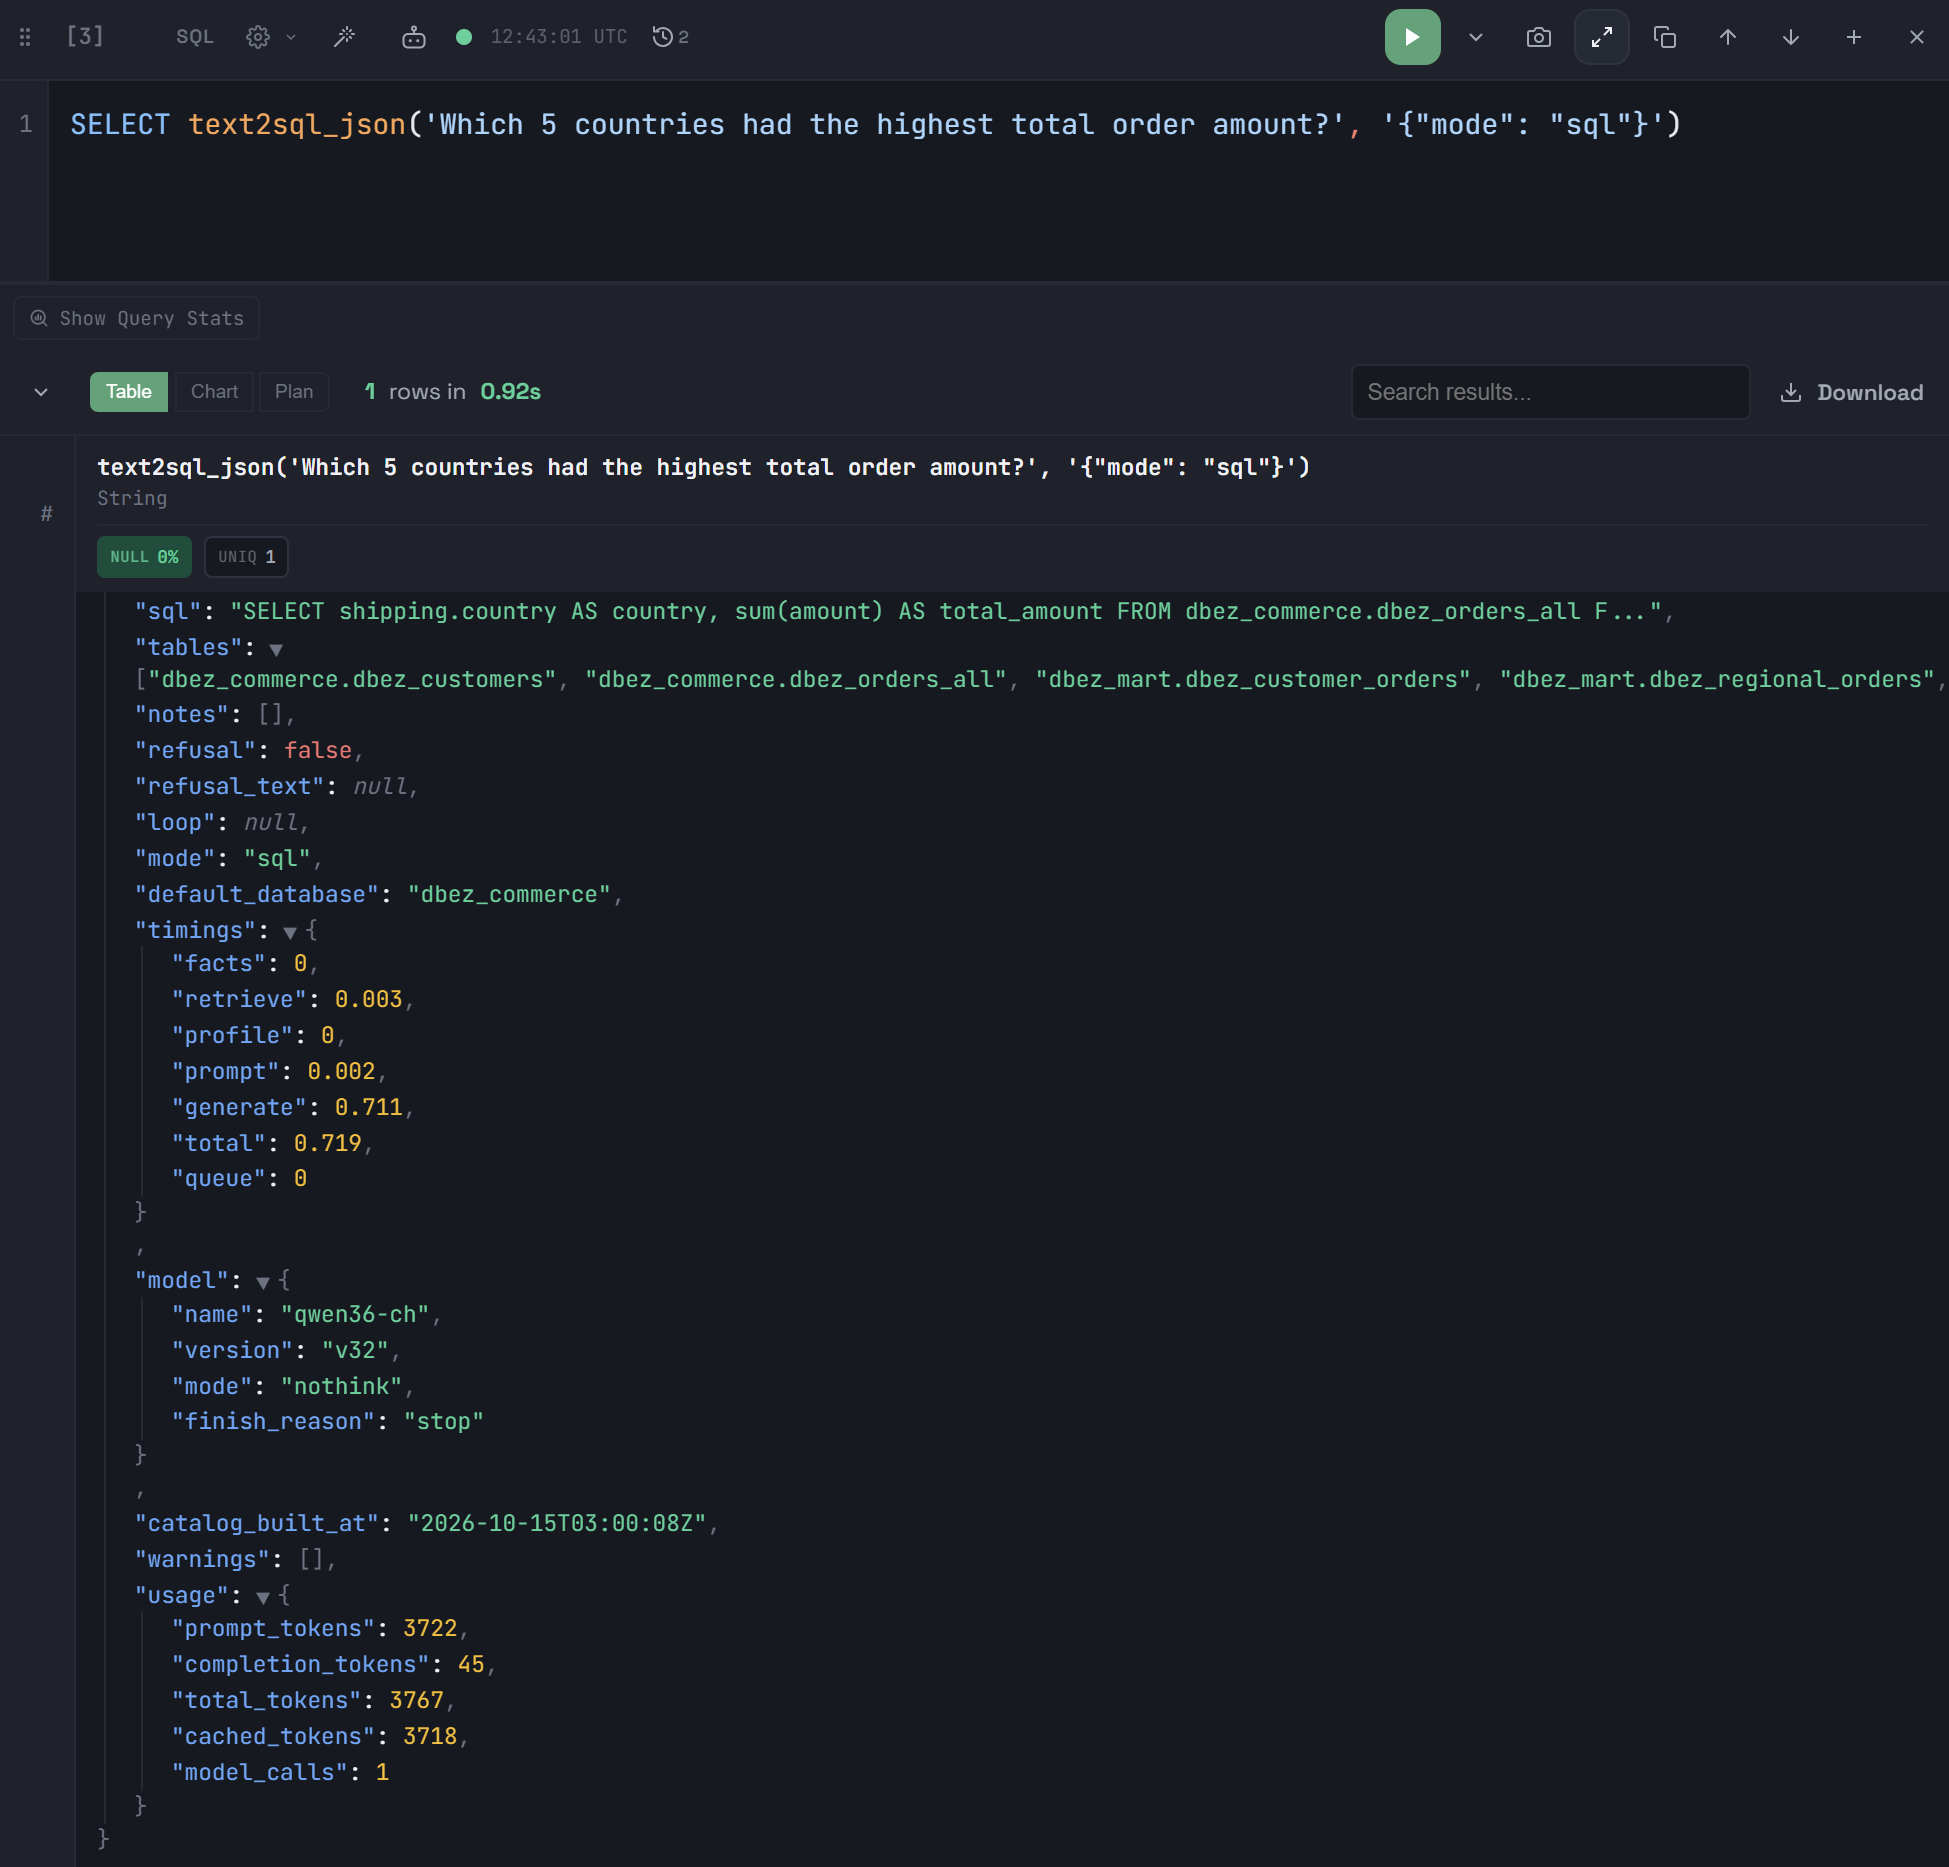
Task: Click the SQL cell type label
Action: pyautogui.click(x=195, y=37)
